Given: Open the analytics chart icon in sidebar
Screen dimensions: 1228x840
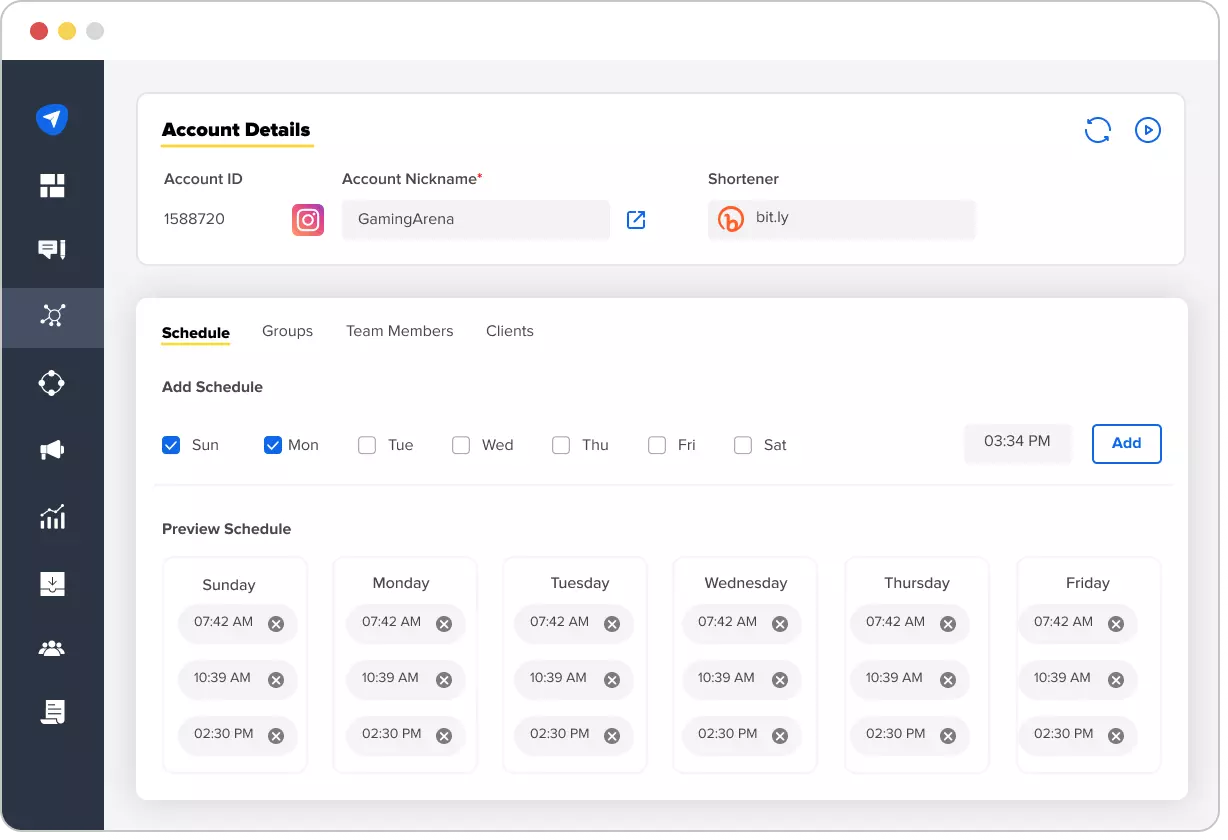Looking at the screenshot, I should pyautogui.click(x=52, y=517).
